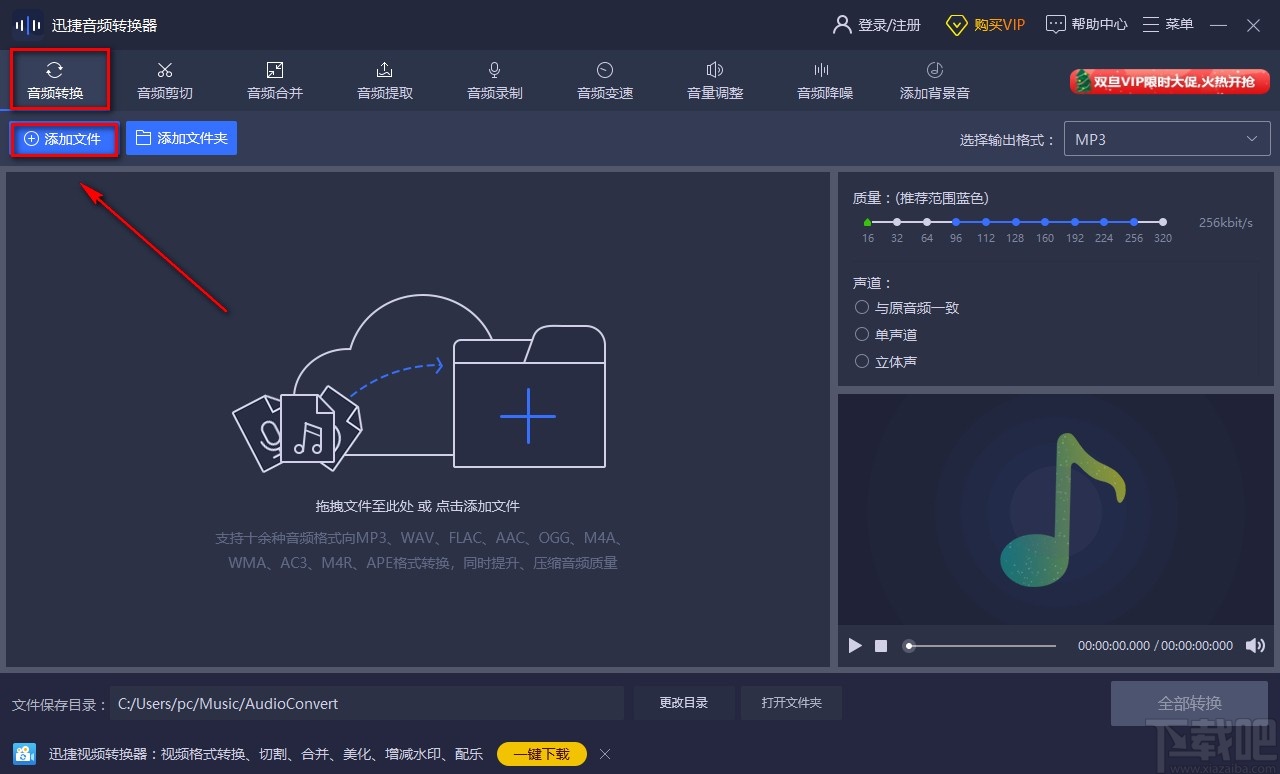Select the 音频变速 speed change tool

(x=604, y=80)
